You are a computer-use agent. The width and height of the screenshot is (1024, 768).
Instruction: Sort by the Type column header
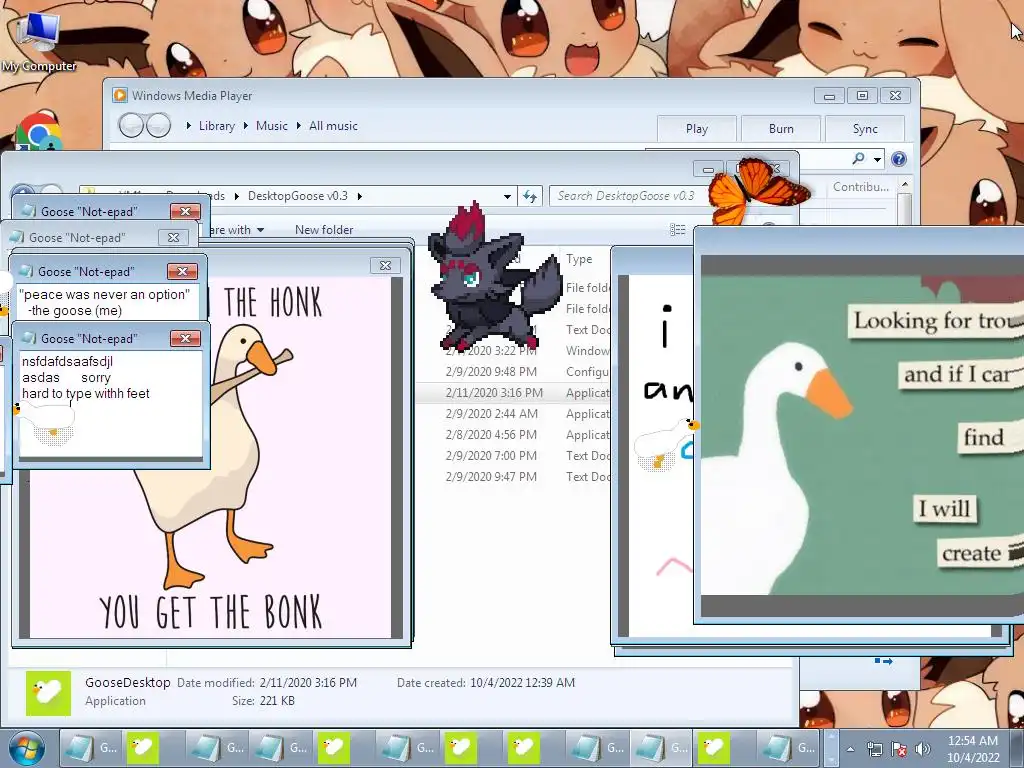(x=579, y=259)
